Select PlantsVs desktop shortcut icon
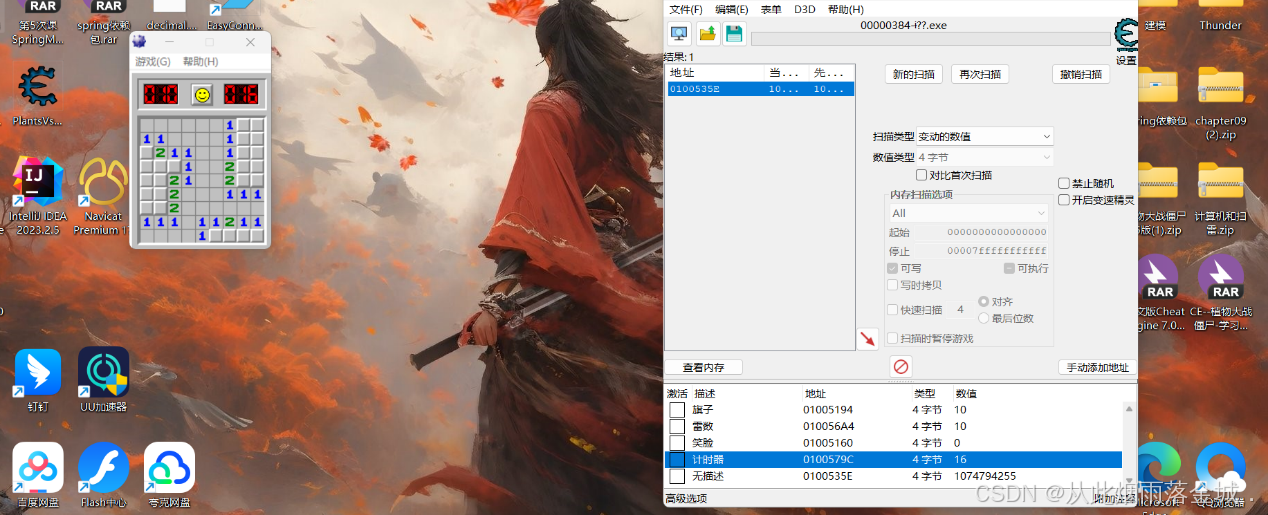The width and height of the screenshot is (1268, 515). click(x=38, y=96)
